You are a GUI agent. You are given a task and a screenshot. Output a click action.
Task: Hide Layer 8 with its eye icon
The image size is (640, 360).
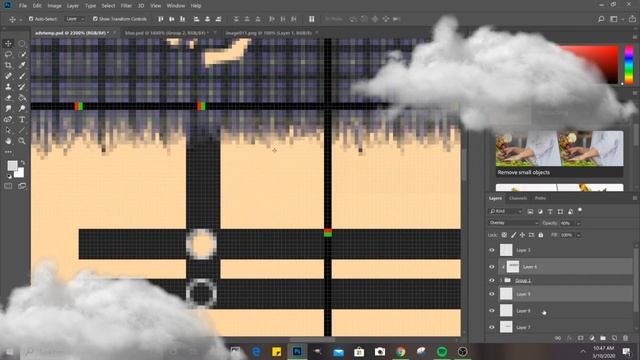pyautogui.click(x=492, y=311)
